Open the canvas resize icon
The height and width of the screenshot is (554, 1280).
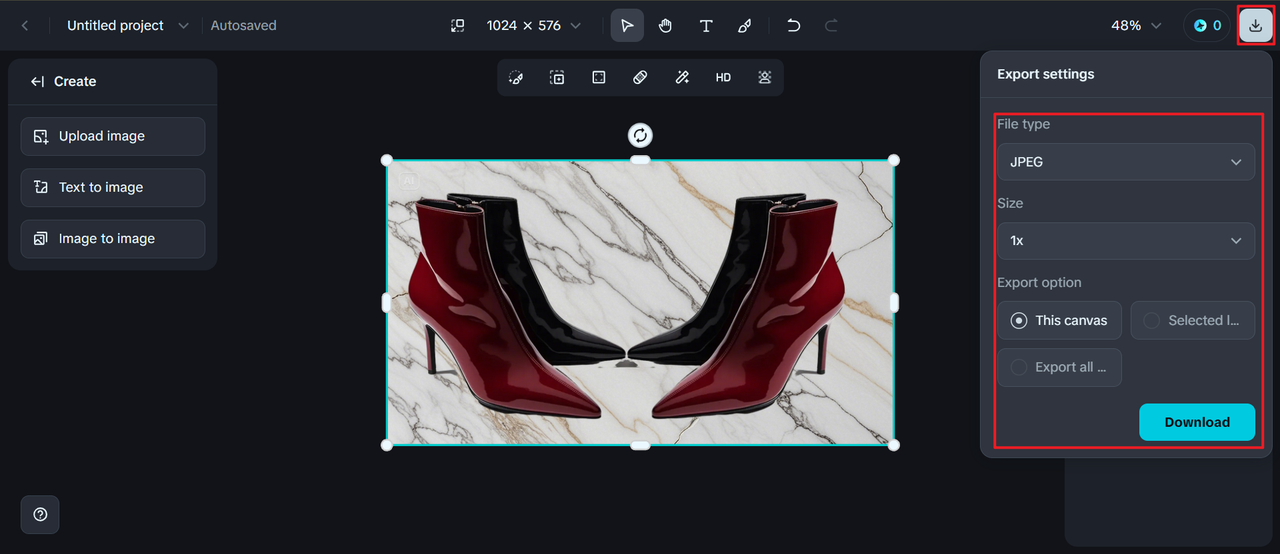tap(457, 25)
